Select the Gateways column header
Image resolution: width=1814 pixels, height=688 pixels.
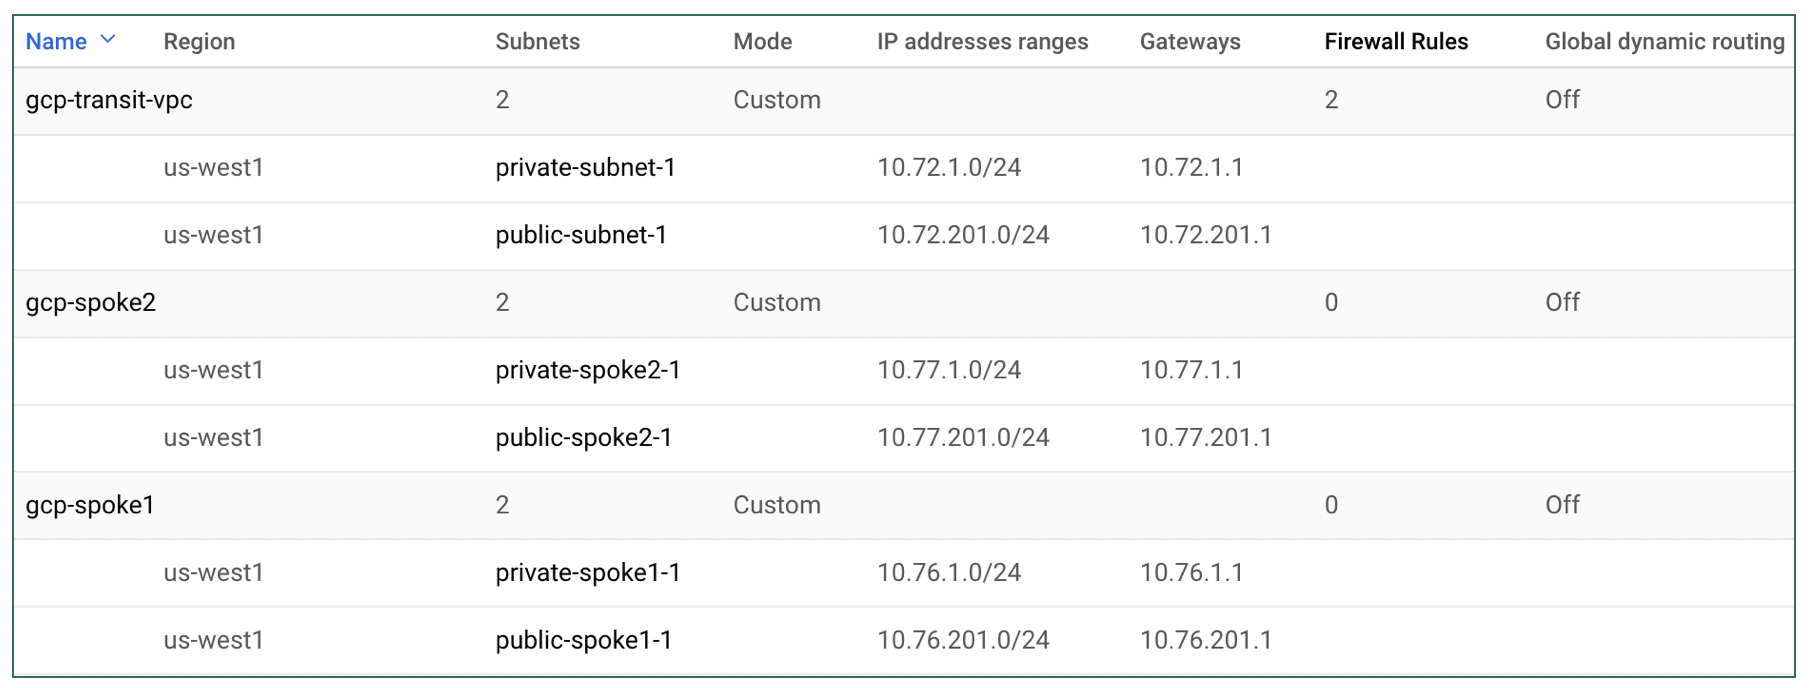pos(1190,41)
